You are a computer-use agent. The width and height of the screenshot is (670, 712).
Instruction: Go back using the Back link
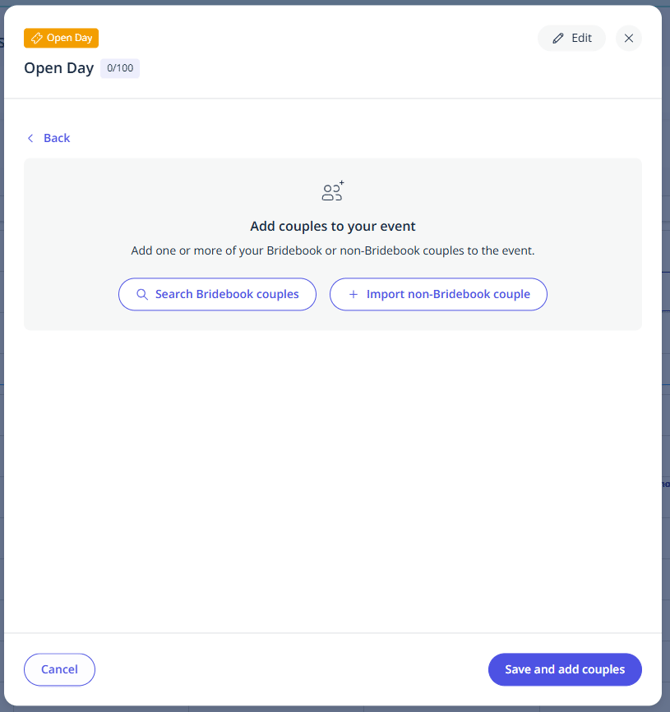point(56,138)
